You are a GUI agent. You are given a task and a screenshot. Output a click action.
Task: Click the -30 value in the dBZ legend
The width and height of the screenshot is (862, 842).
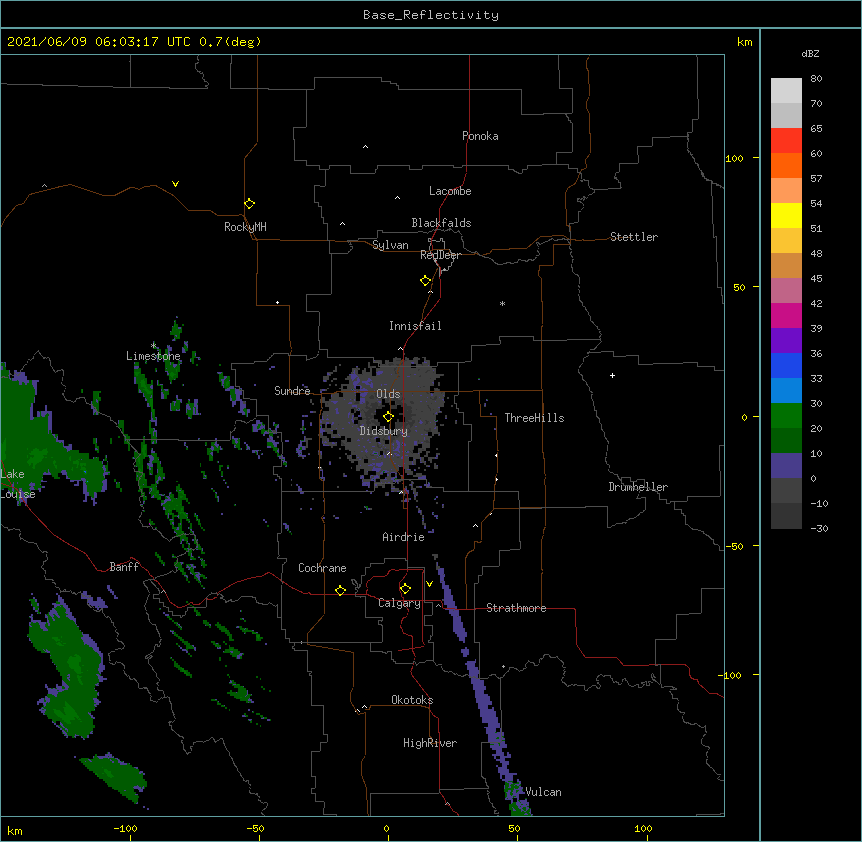pyautogui.click(x=819, y=528)
